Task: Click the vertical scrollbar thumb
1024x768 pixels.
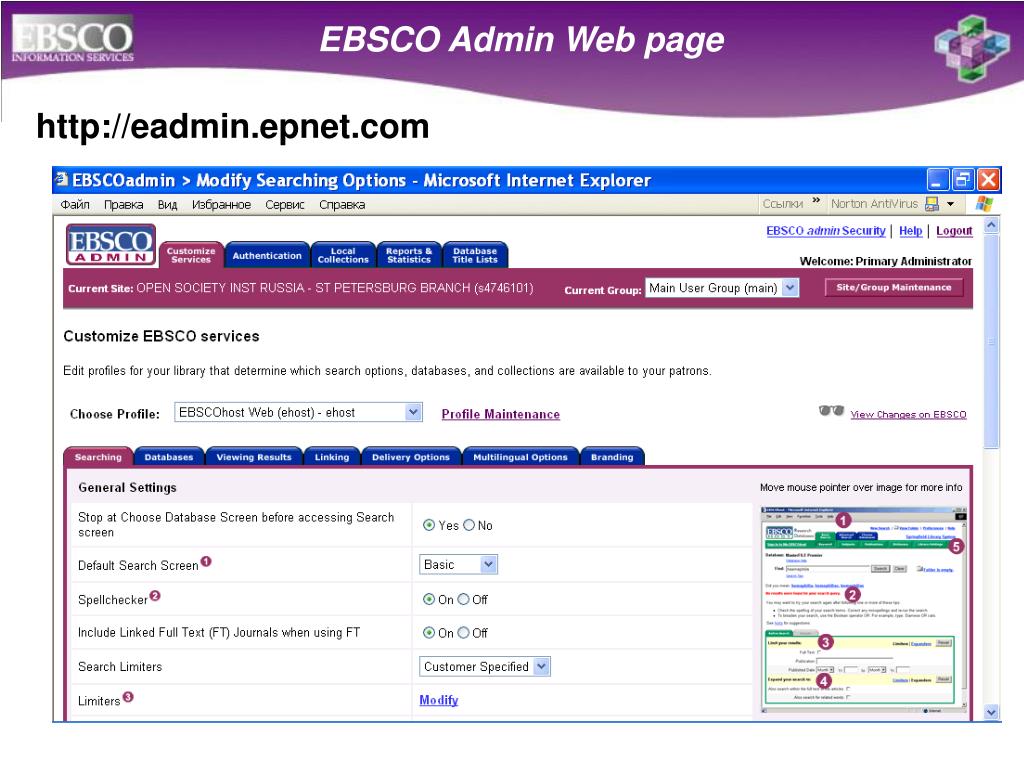Action: 991,342
